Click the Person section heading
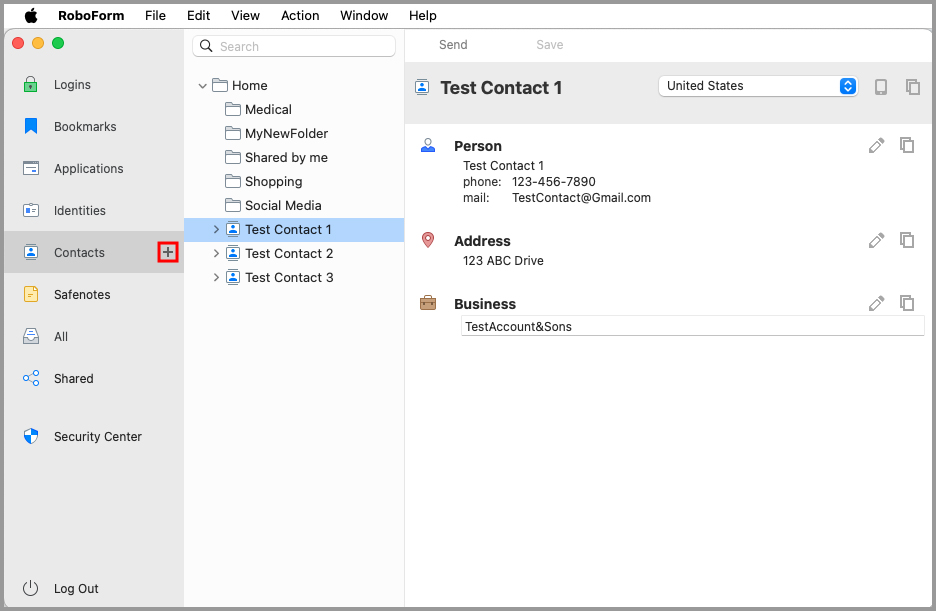This screenshot has width=936, height=611. (478, 146)
